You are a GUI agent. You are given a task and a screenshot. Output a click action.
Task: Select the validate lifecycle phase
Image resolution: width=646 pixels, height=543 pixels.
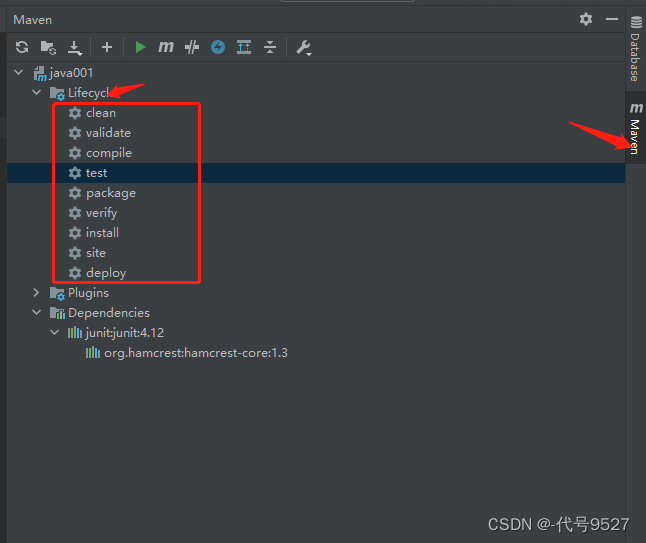point(100,133)
